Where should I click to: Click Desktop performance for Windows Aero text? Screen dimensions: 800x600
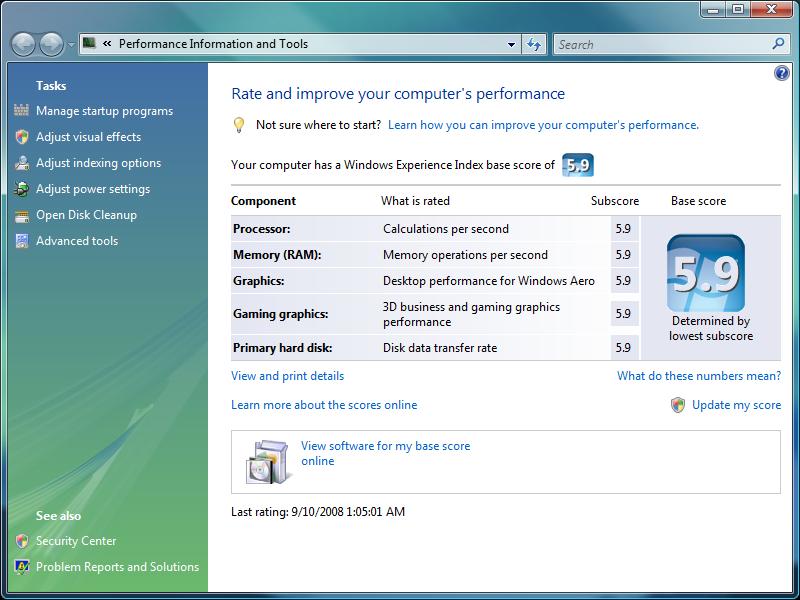tap(489, 281)
